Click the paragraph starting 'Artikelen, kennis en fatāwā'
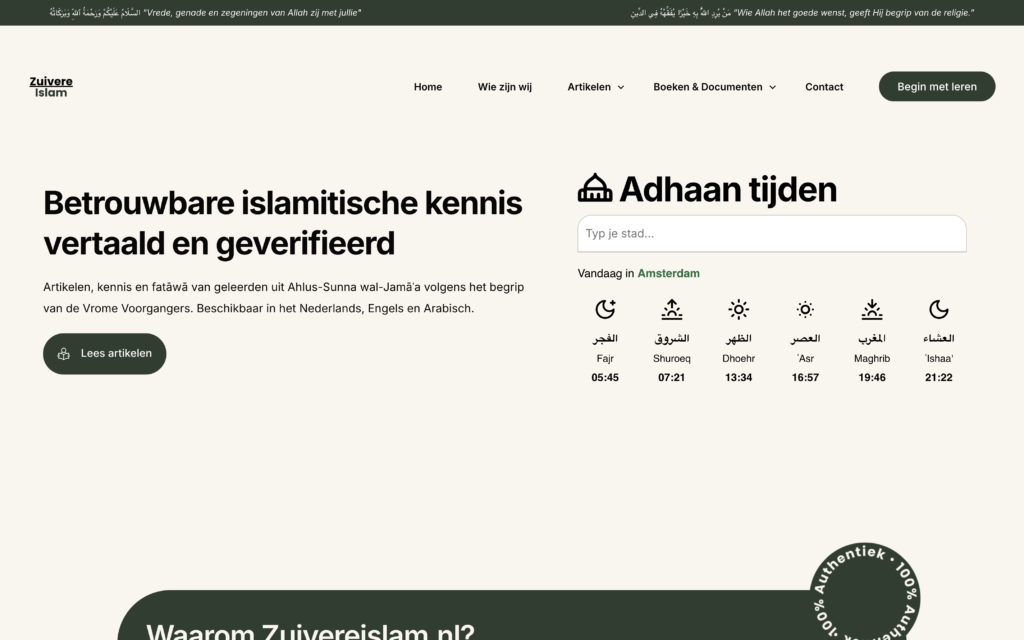1024x640 pixels. [x=283, y=298]
